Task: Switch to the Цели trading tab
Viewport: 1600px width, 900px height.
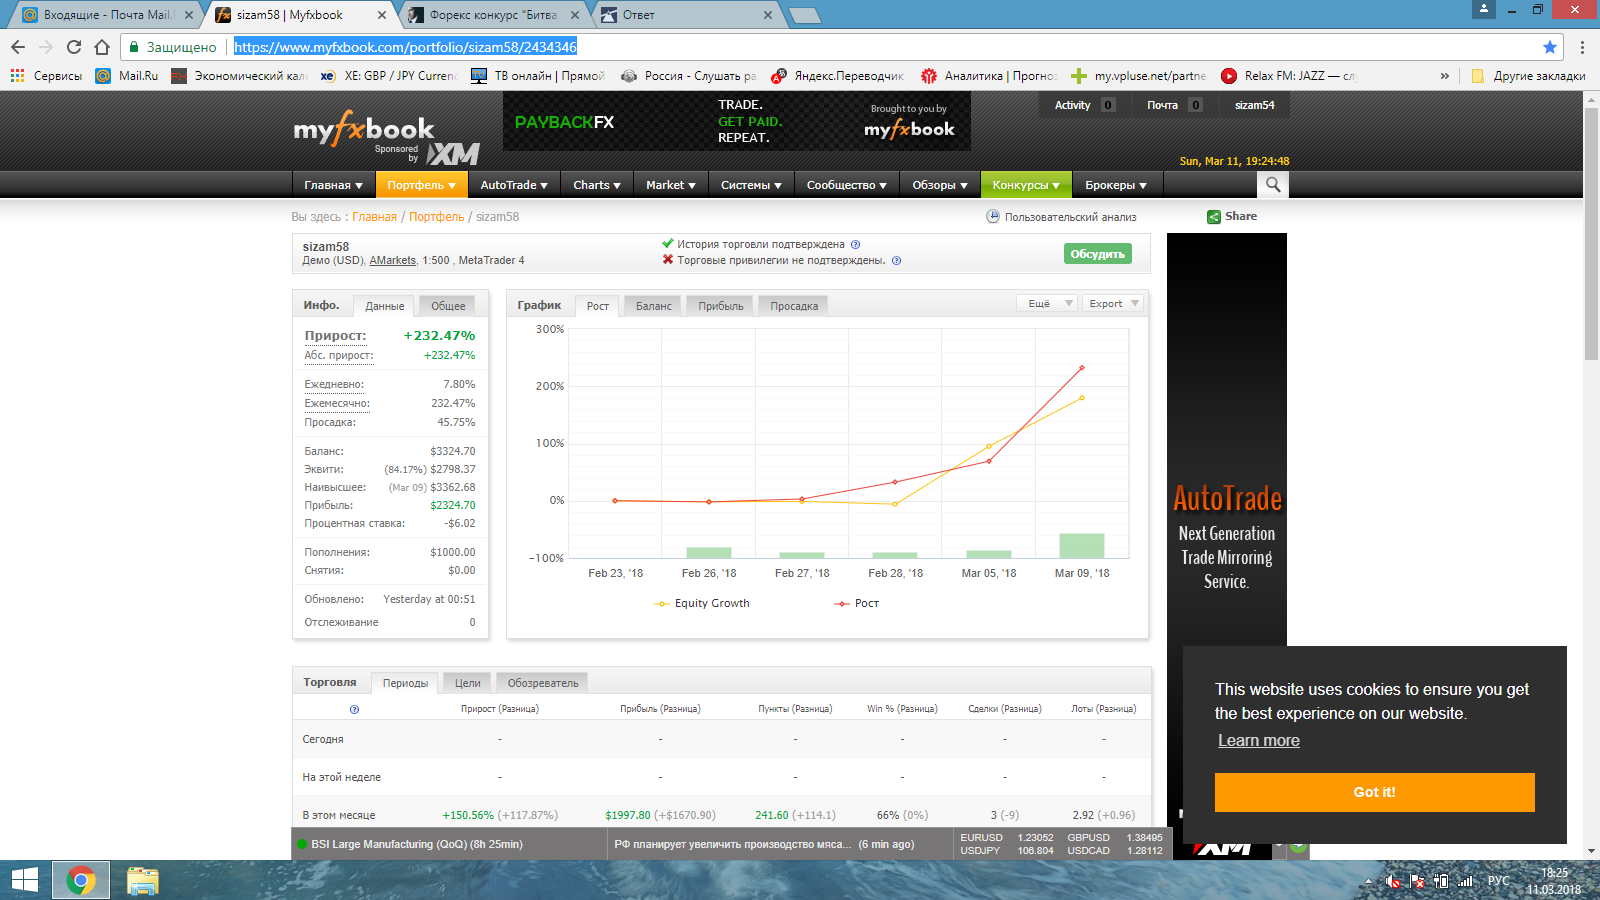Action: pyautogui.click(x=468, y=683)
